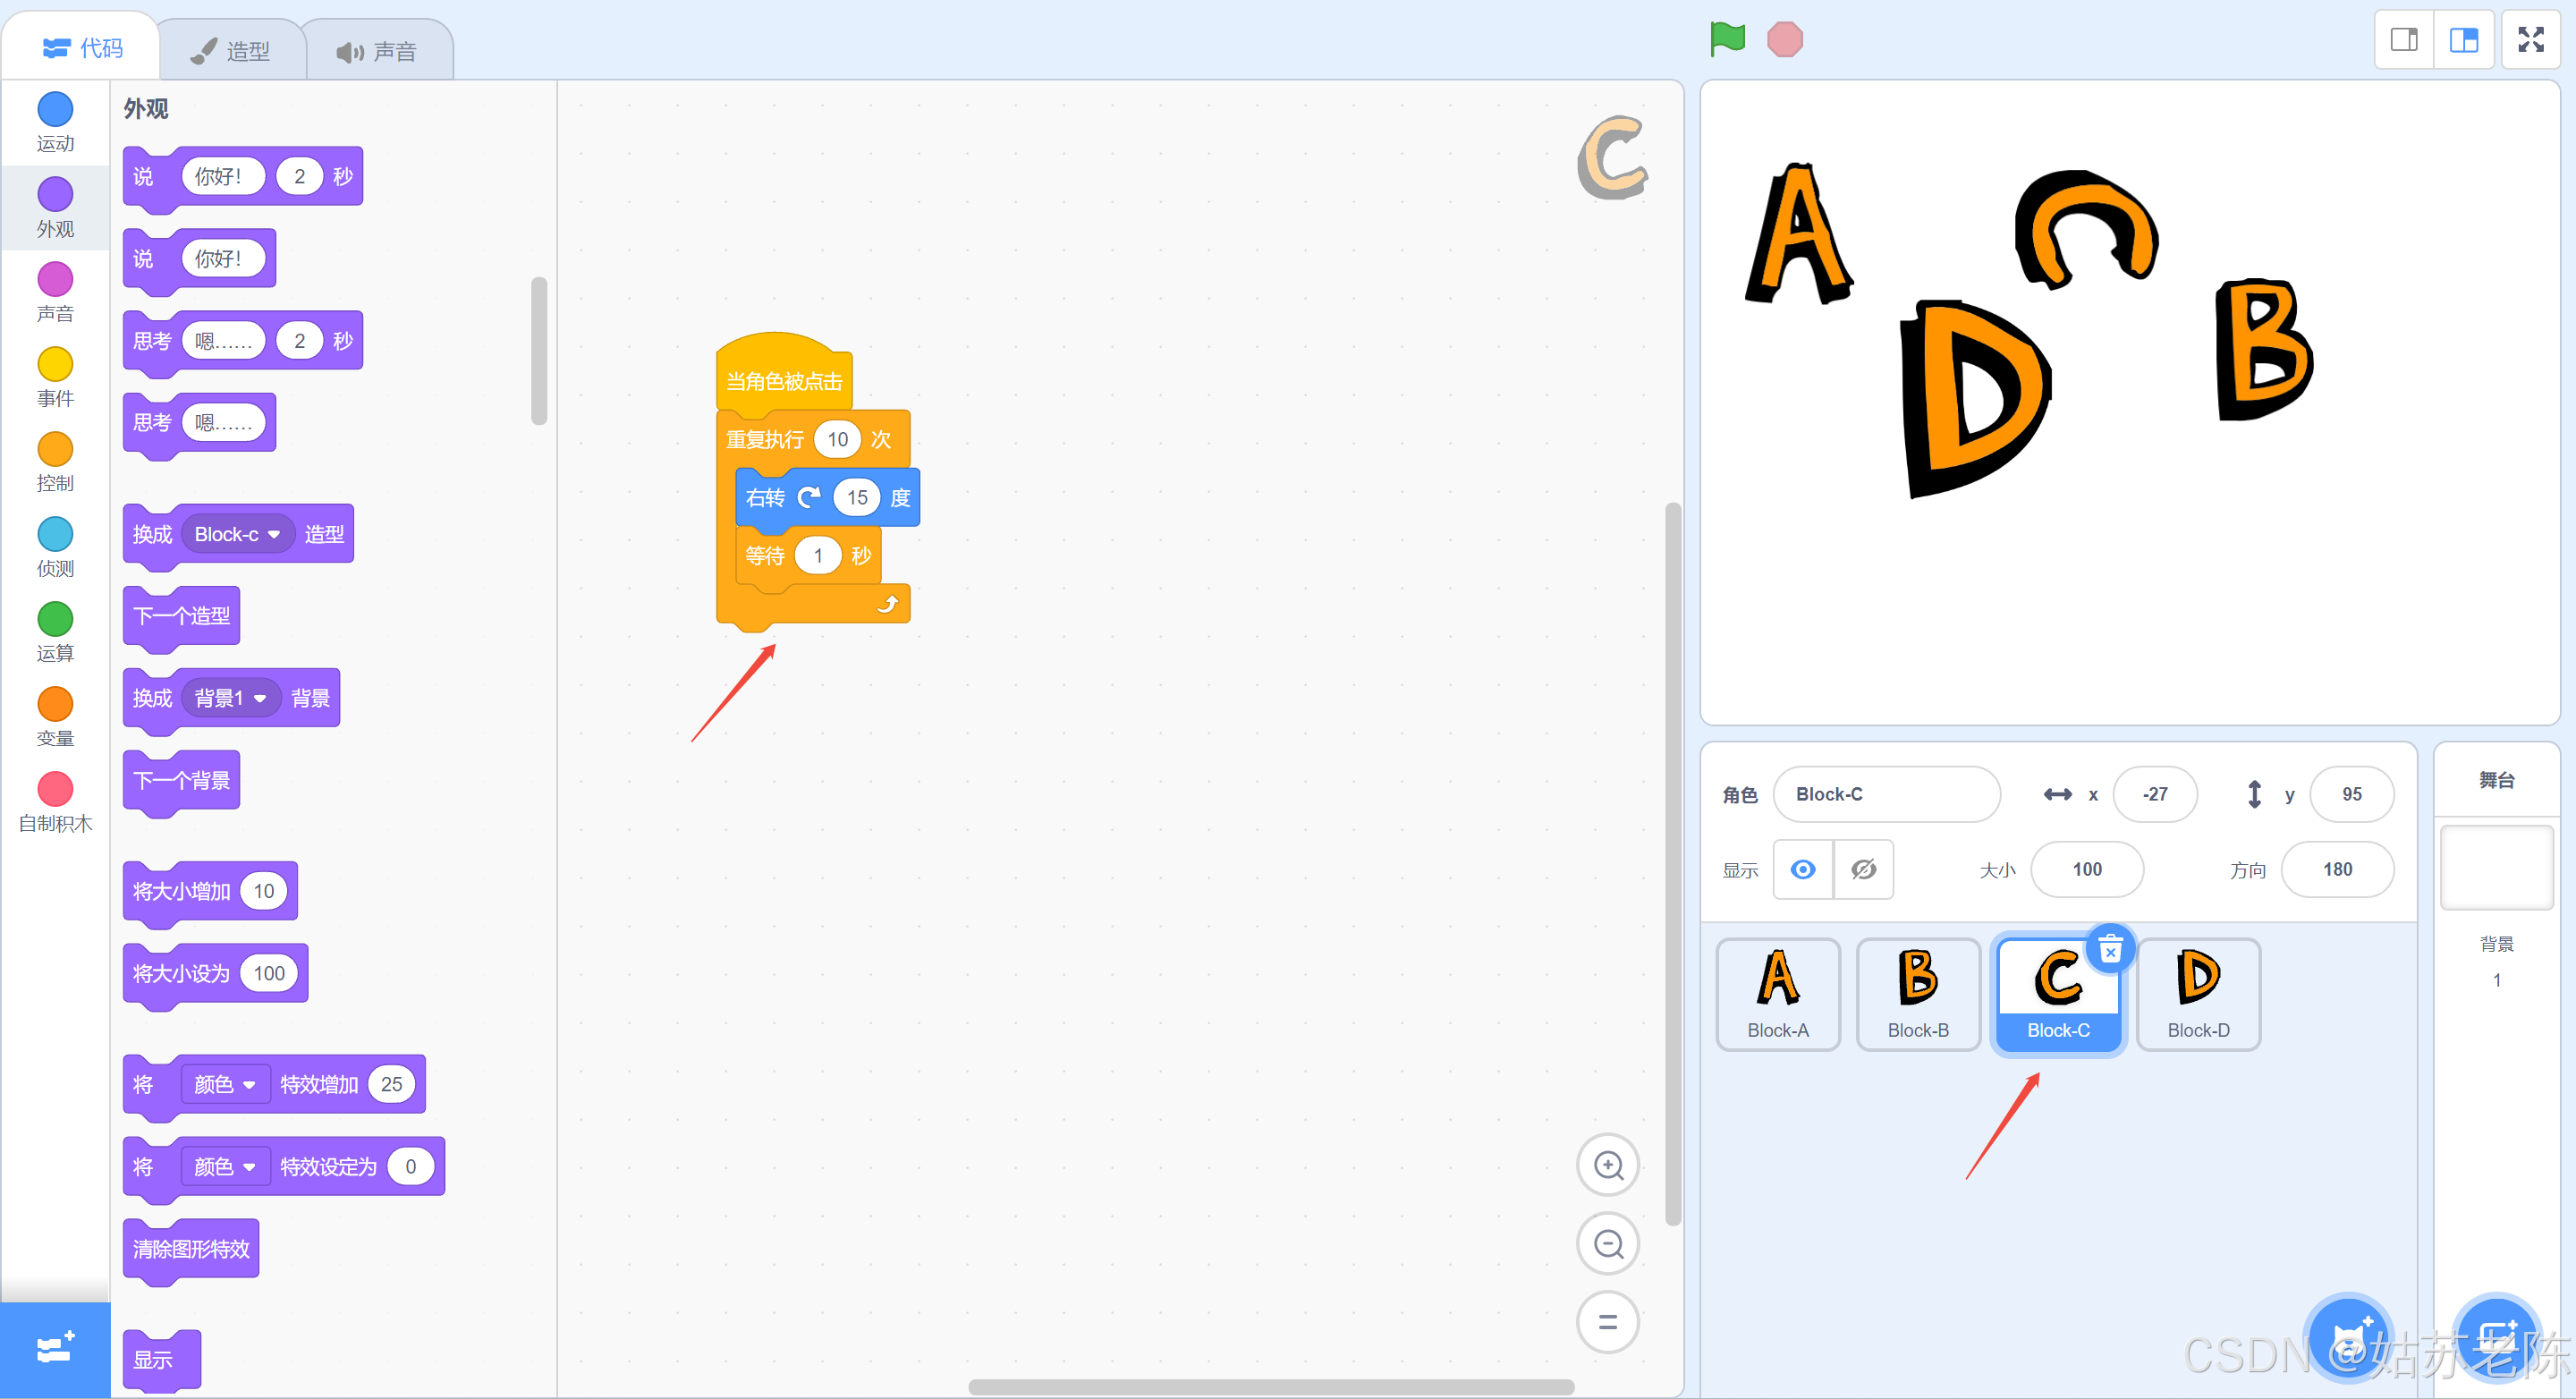The height and width of the screenshot is (1399, 2576).
Task: Switch to the 声音 sounds tab
Action: [x=377, y=50]
